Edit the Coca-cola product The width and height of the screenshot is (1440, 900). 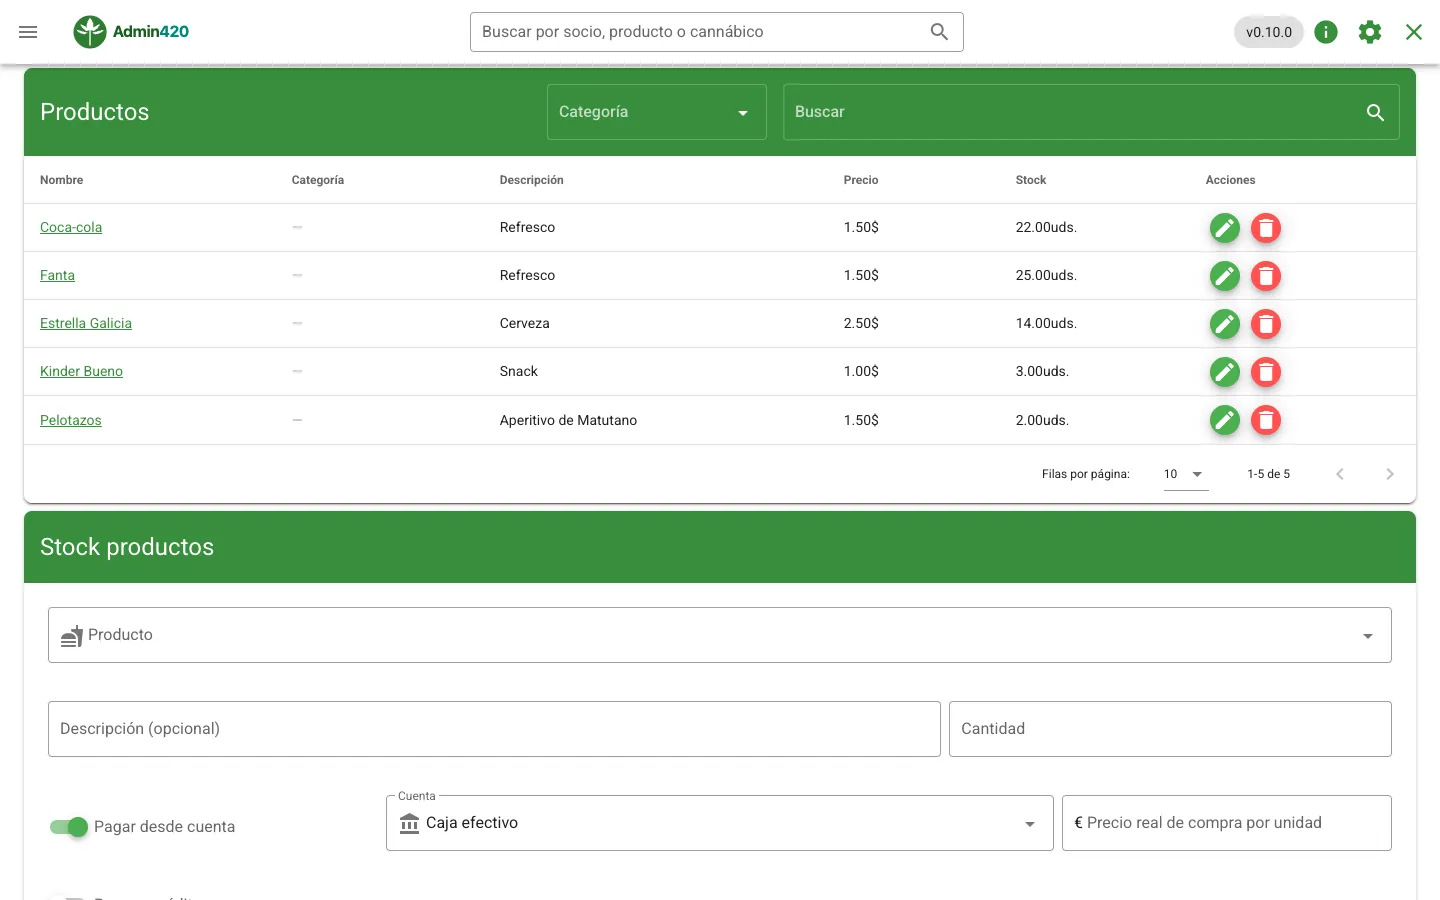pyautogui.click(x=1225, y=228)
